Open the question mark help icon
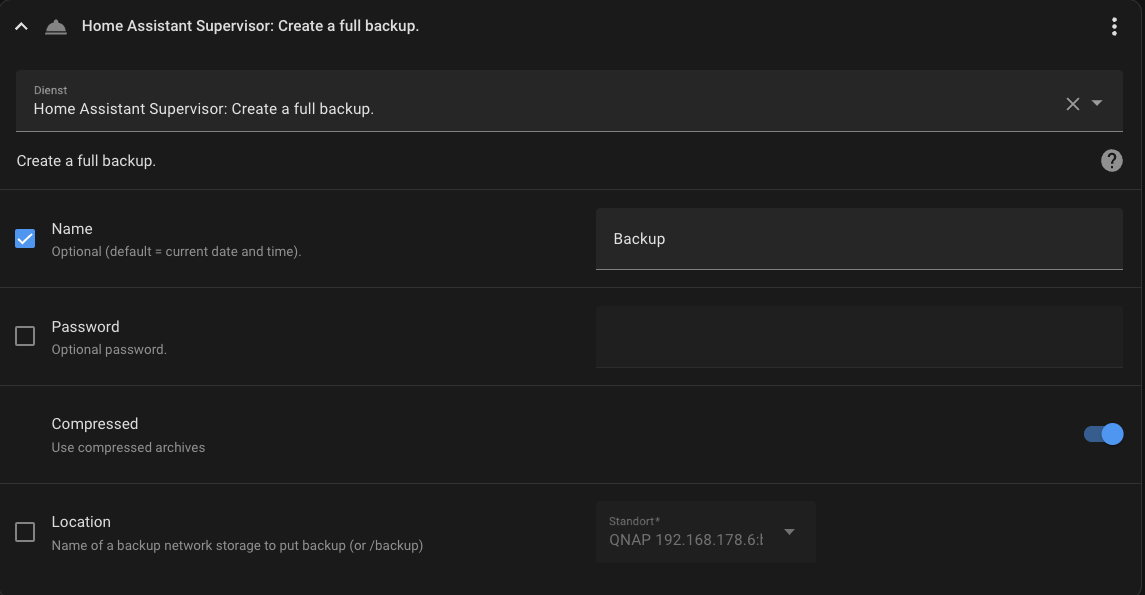The height and width of the screenshot is (595, 1145). (1111, 160)
